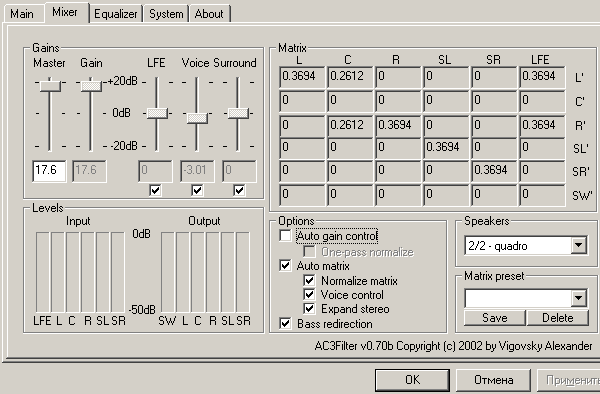Click matrix cell C to R' (0.2612)
The width and height of the screenshot is (600, 394).
coord(350,126)
